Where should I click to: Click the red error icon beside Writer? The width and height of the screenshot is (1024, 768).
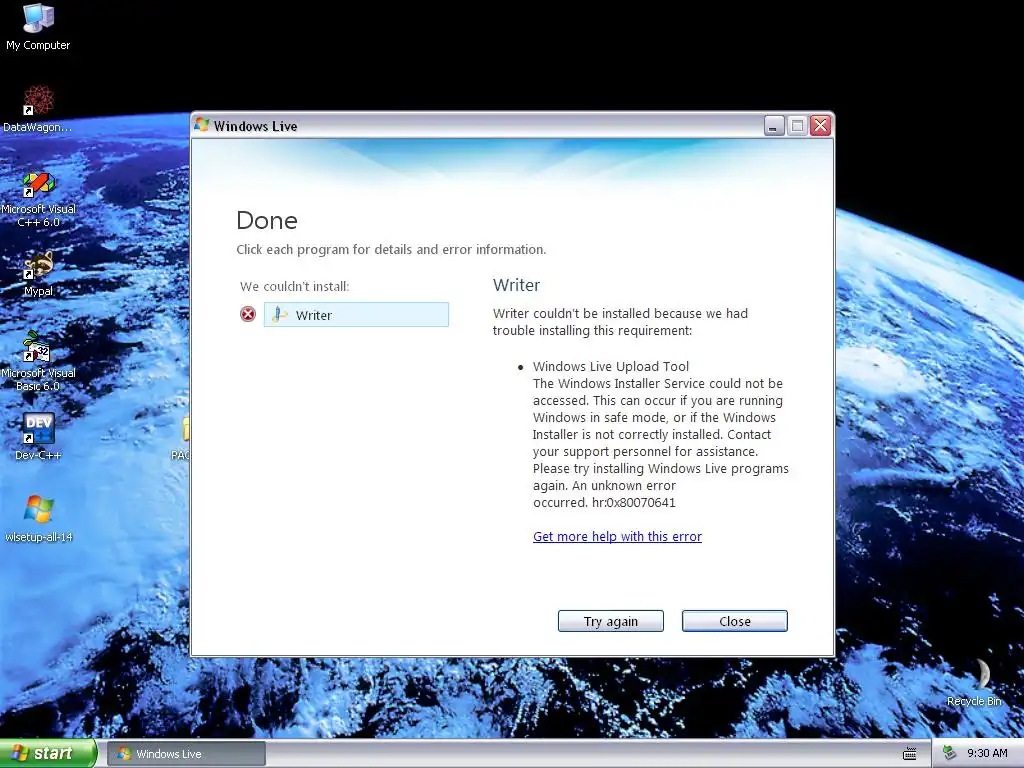point(248,315)
